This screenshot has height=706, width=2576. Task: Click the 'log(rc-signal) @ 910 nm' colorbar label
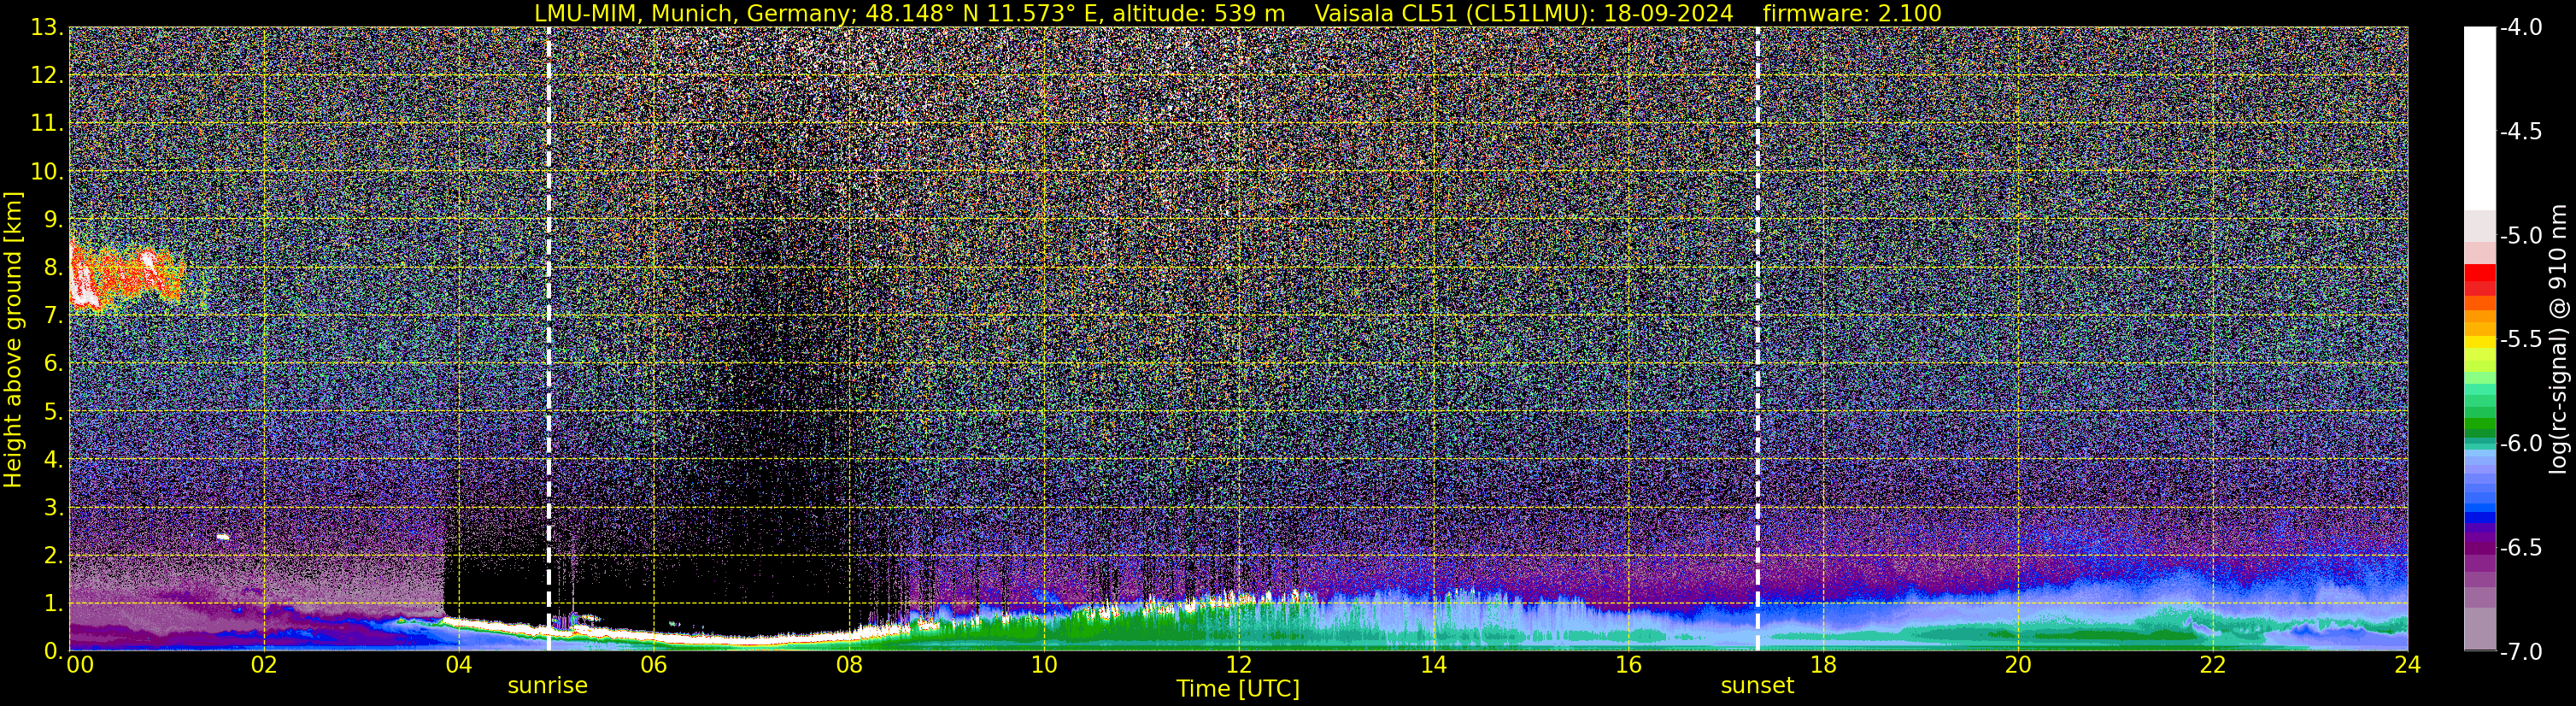(x=2558, y=339)
